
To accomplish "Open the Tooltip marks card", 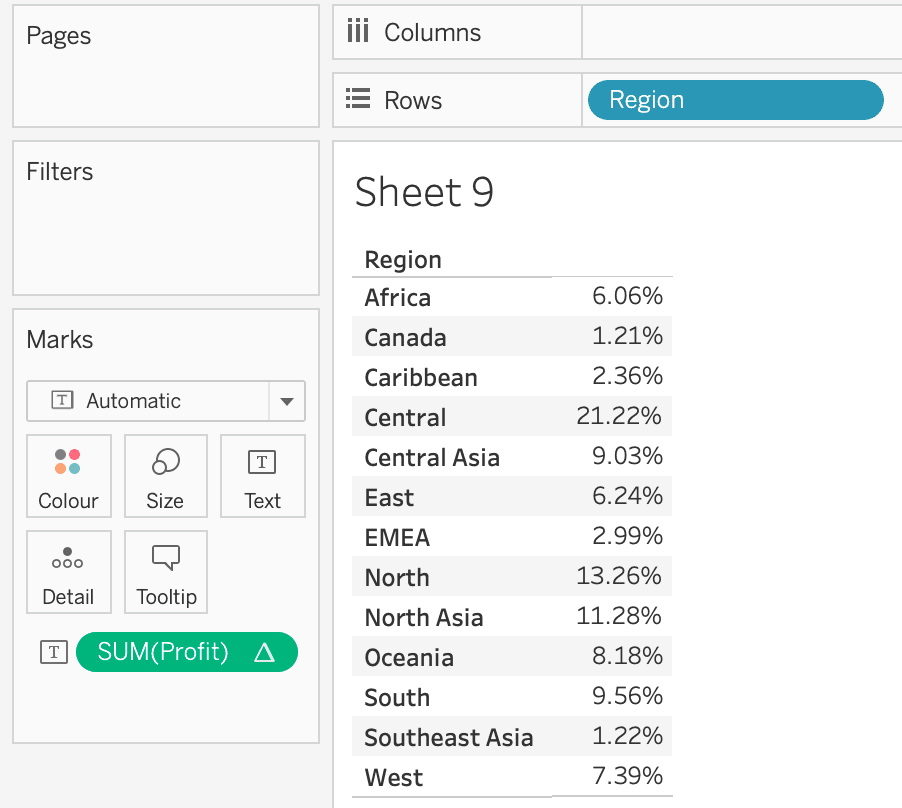I will click(x=166, y=572).
